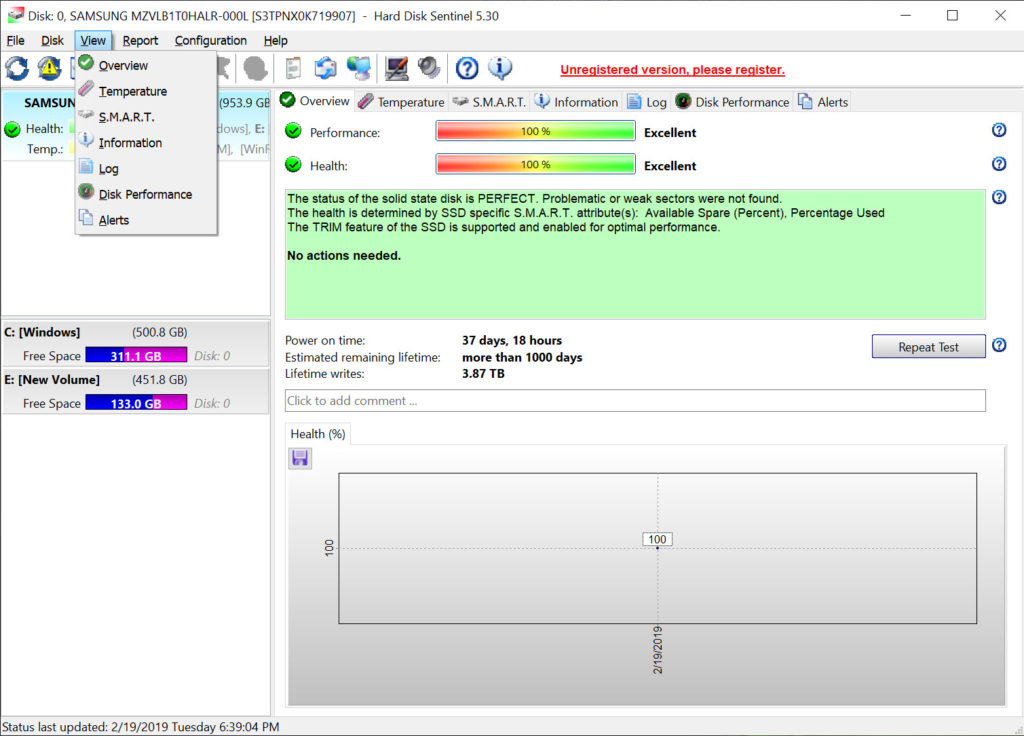Switch to the S.M.A.R.T. tab
1024x736 pixels.
click(489, 102)
